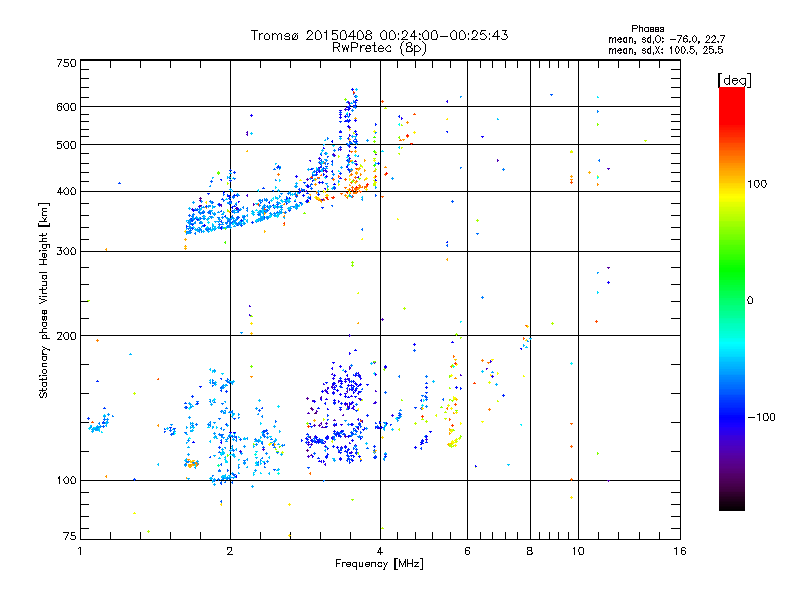
Task: Click the y-axis "750" tick label
Action: pyautogui.click(x=66, y=63)
